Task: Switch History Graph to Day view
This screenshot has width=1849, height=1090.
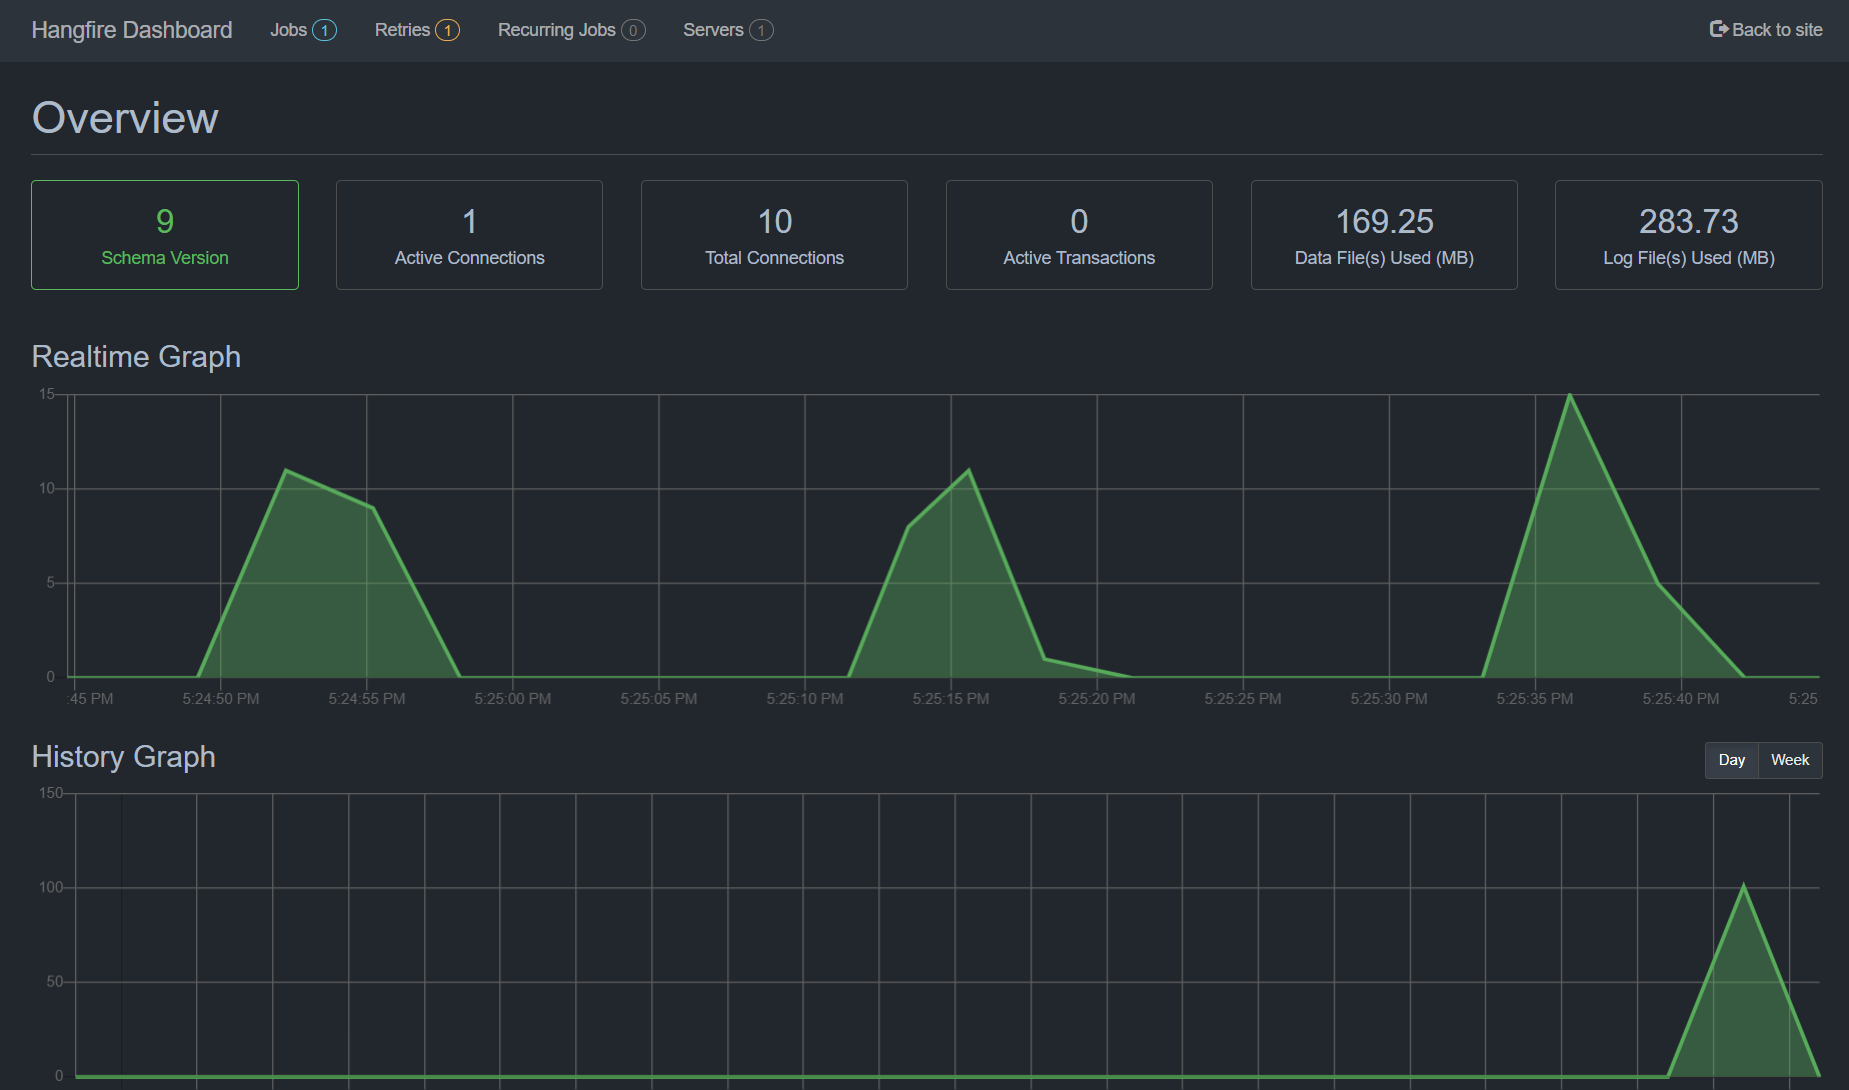Action: pos(1731,760)
